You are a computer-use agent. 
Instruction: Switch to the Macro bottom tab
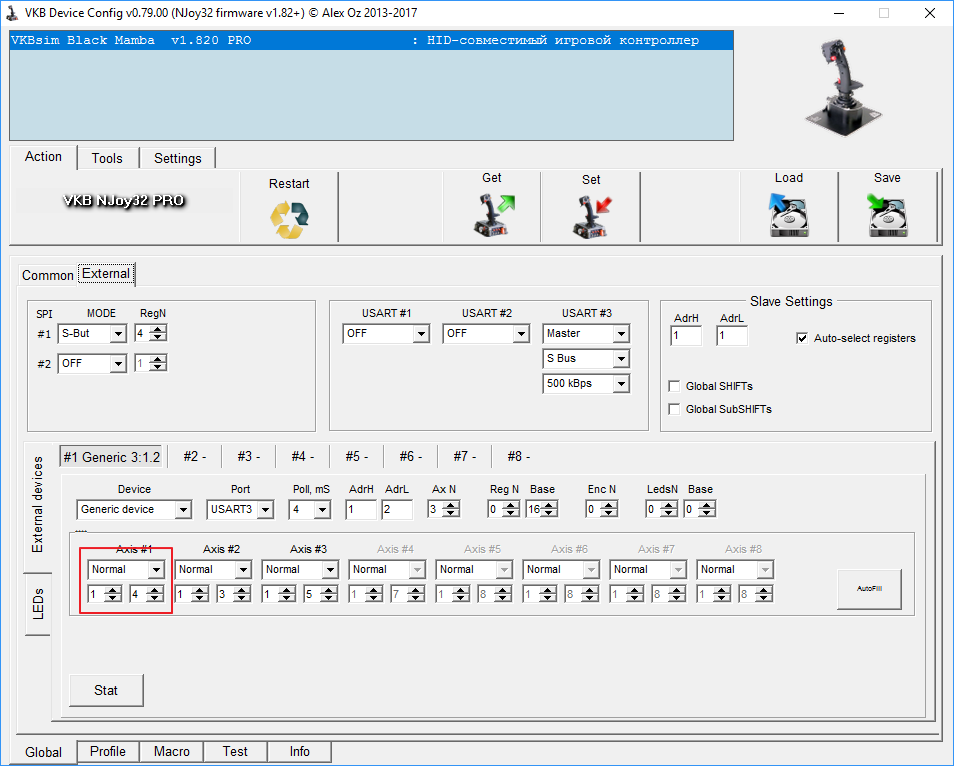tap(172, 751)
